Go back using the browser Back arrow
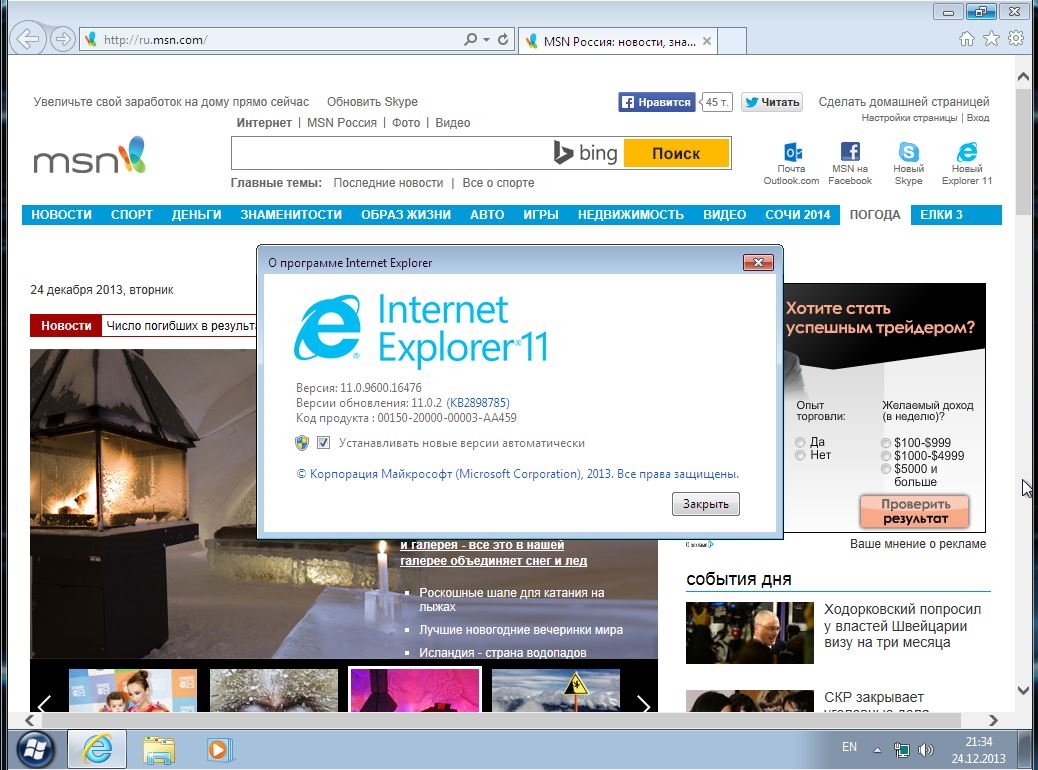The width and height of the screenshot is (1038, 770). [x=28, y=39]
